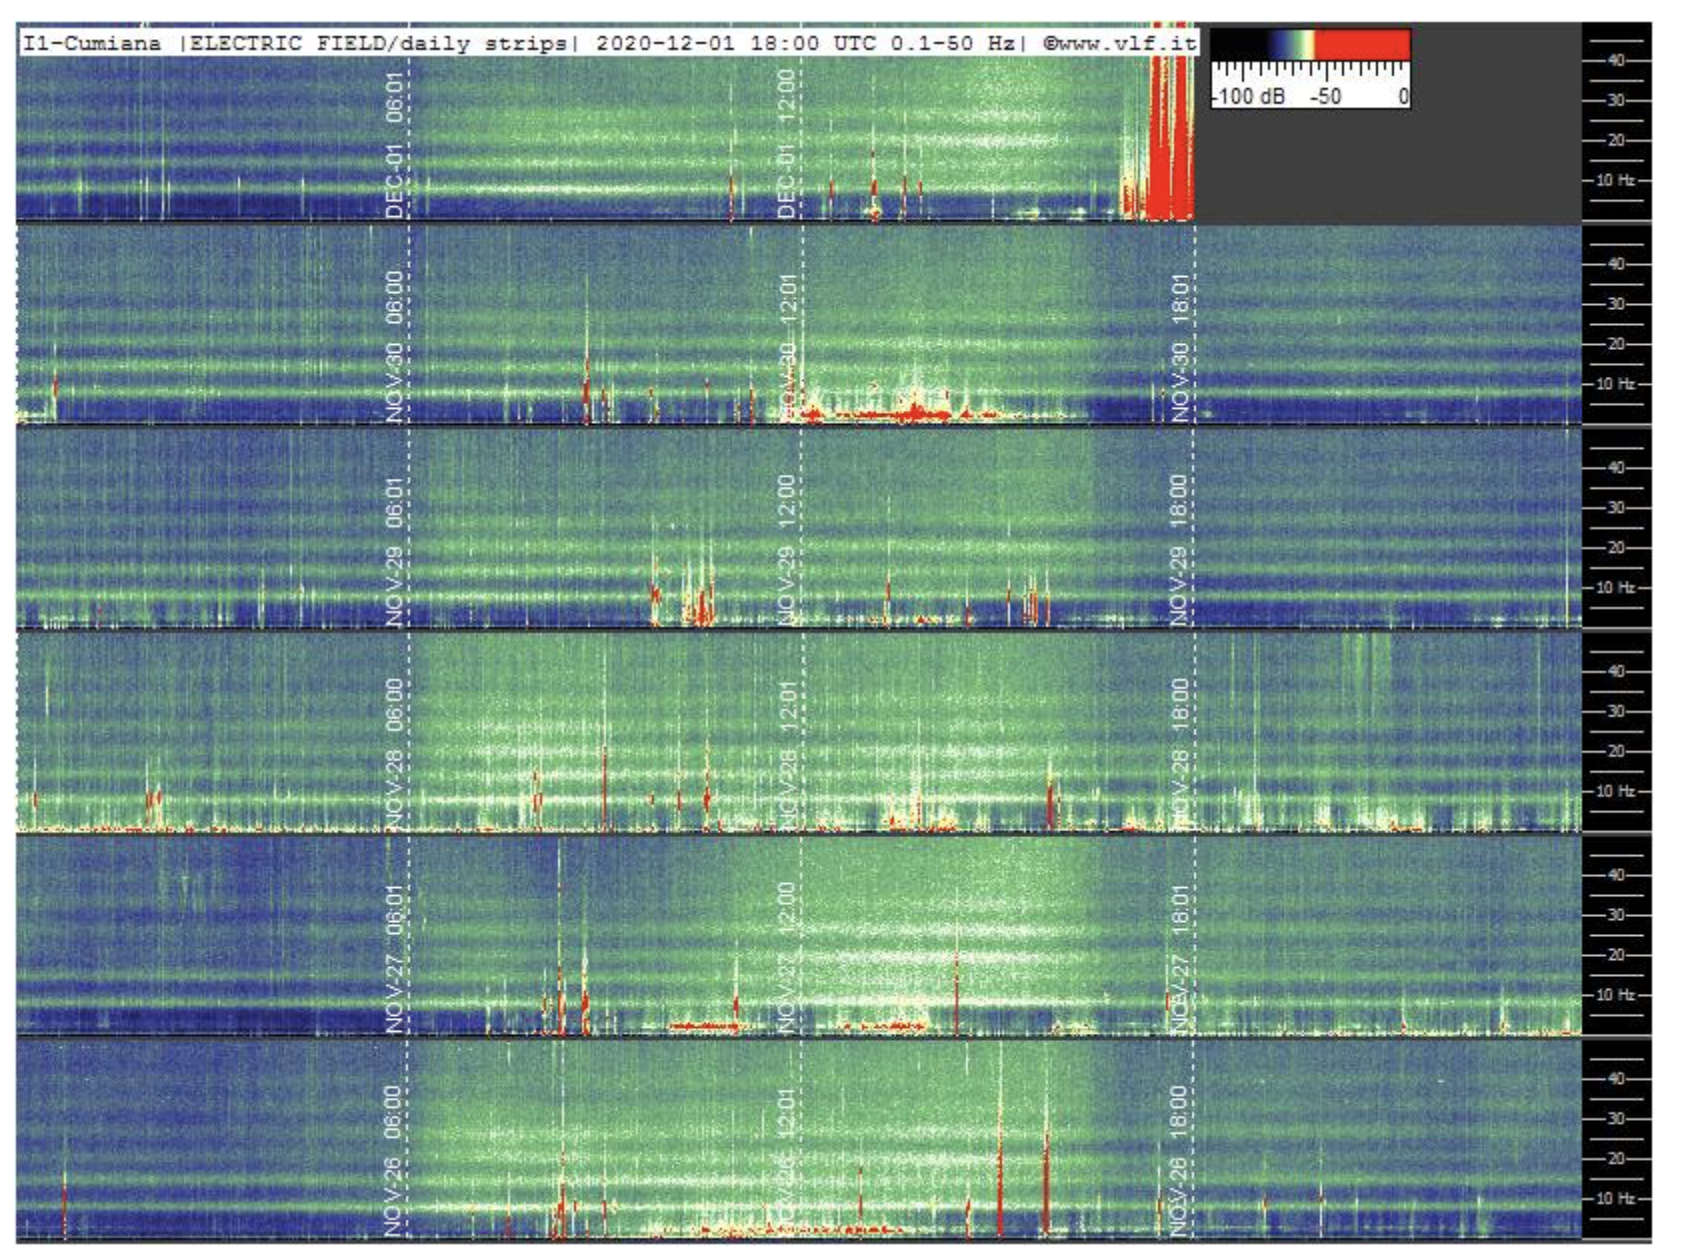Select the NOV-30 18:01 time marker
Screen dimensions: 1688x1260
point(1180,346)
